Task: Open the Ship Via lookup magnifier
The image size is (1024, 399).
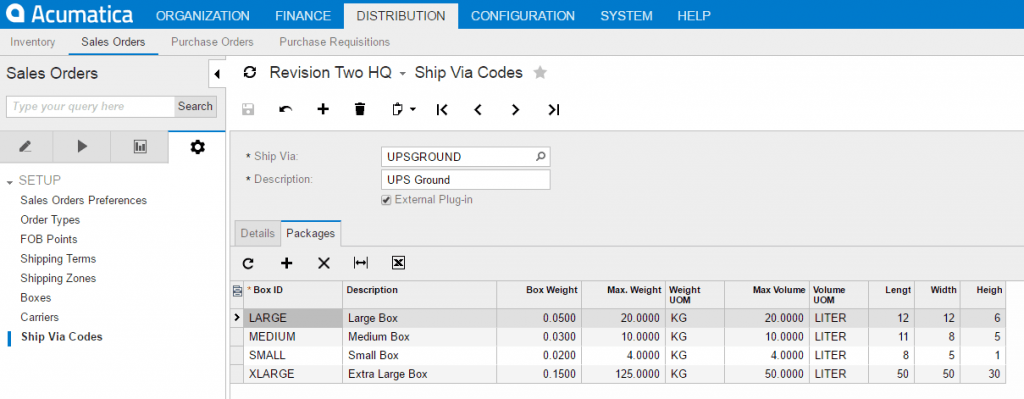Action: coord(541,157)
